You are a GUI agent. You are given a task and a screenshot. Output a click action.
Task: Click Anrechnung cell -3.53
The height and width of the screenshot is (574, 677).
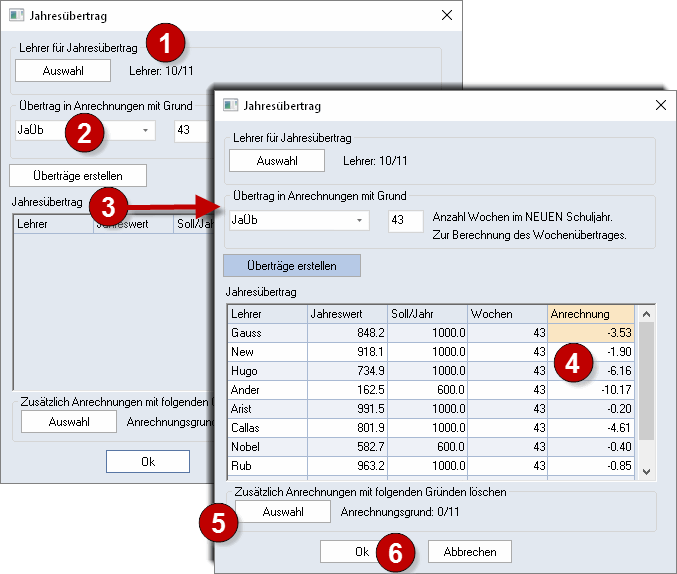591,333
